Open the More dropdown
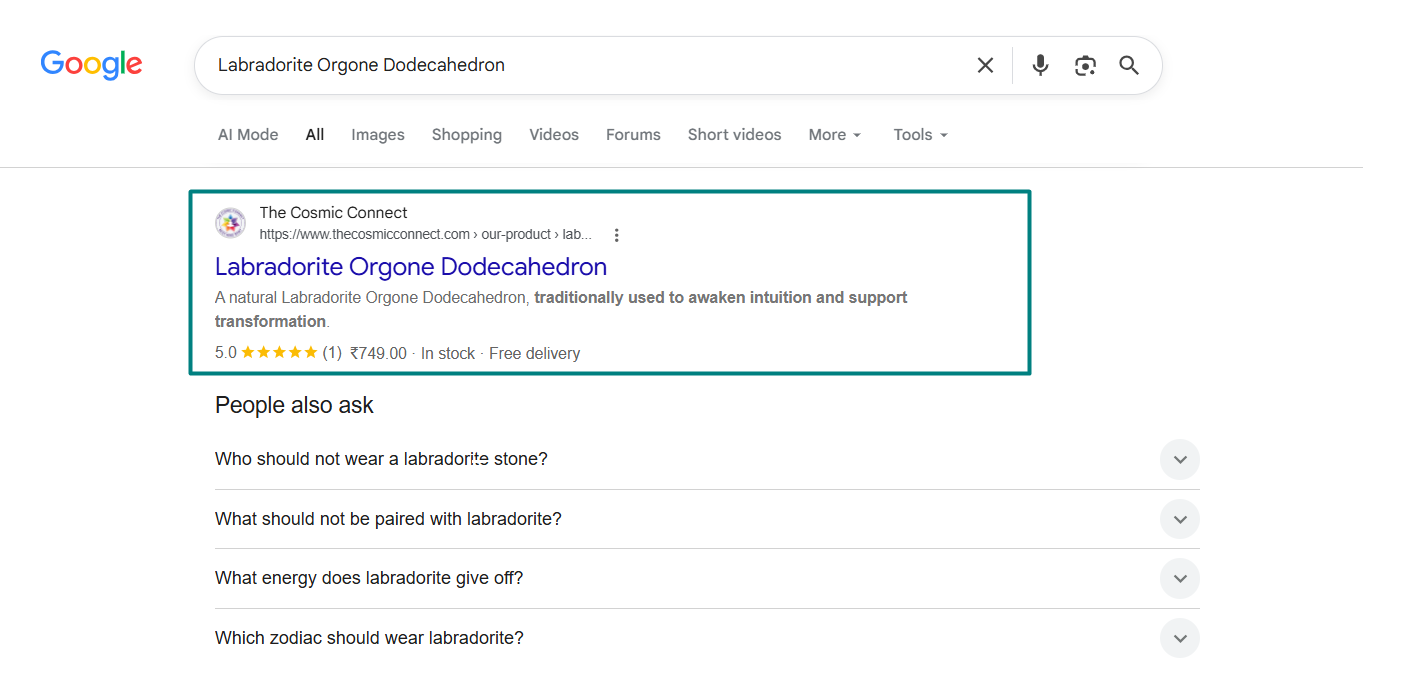This screenshot has width=1407, height=700. [x=835, y=135]
